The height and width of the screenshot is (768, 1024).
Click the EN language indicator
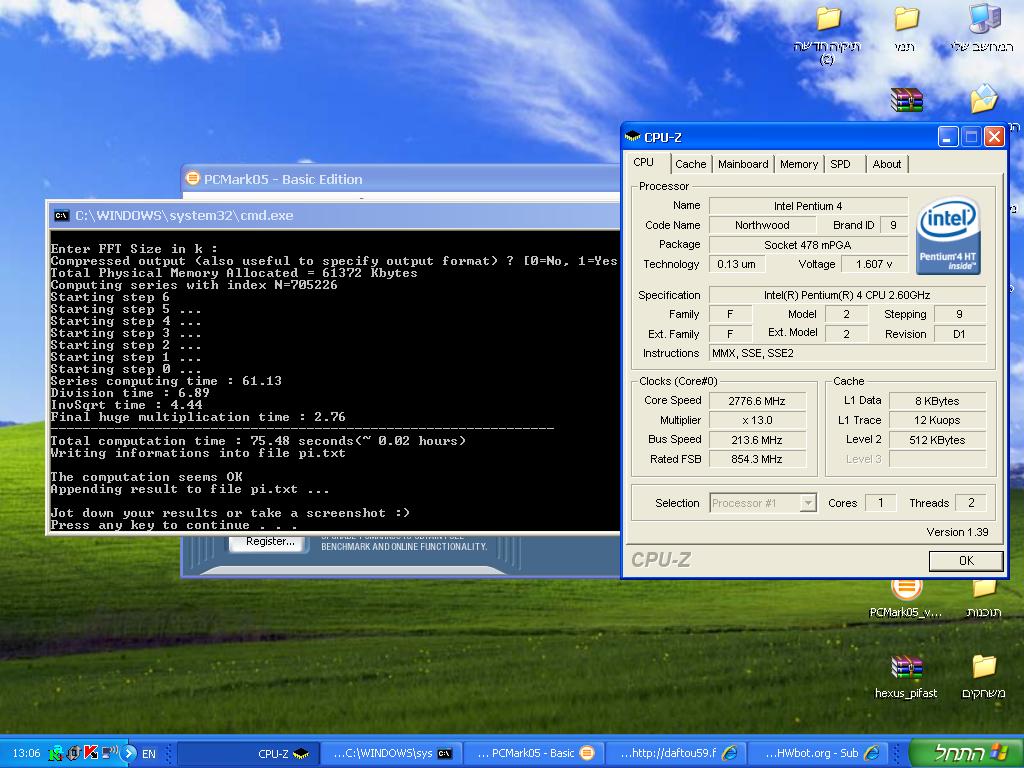coord(149,754)
